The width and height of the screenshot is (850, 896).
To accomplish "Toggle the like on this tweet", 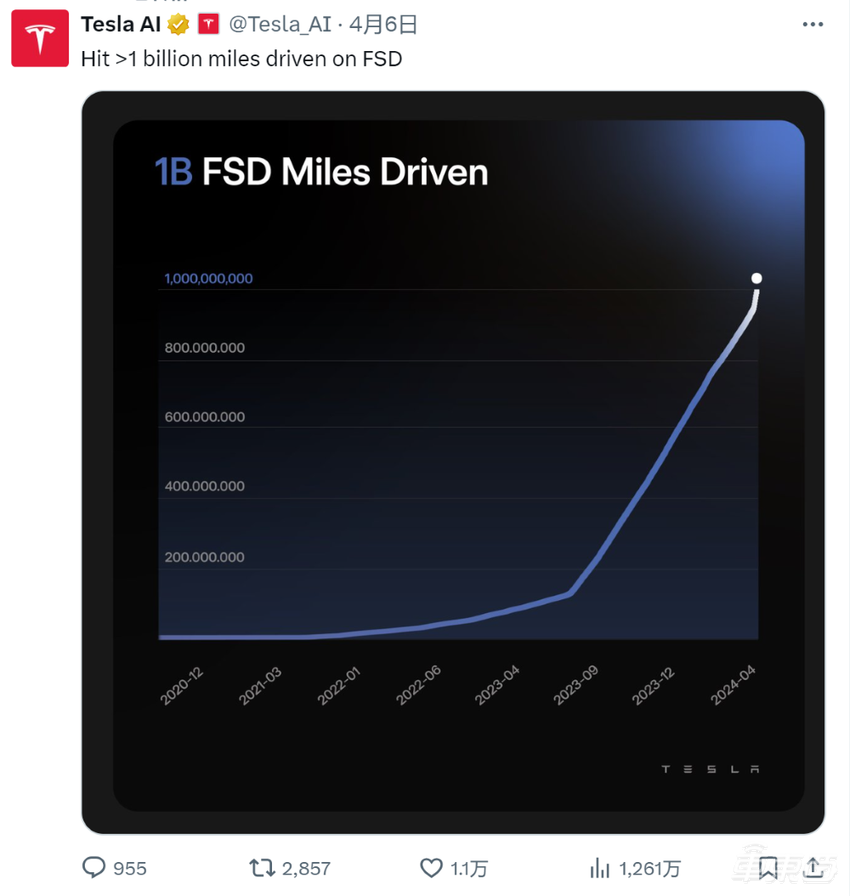I will click(431, 868).
